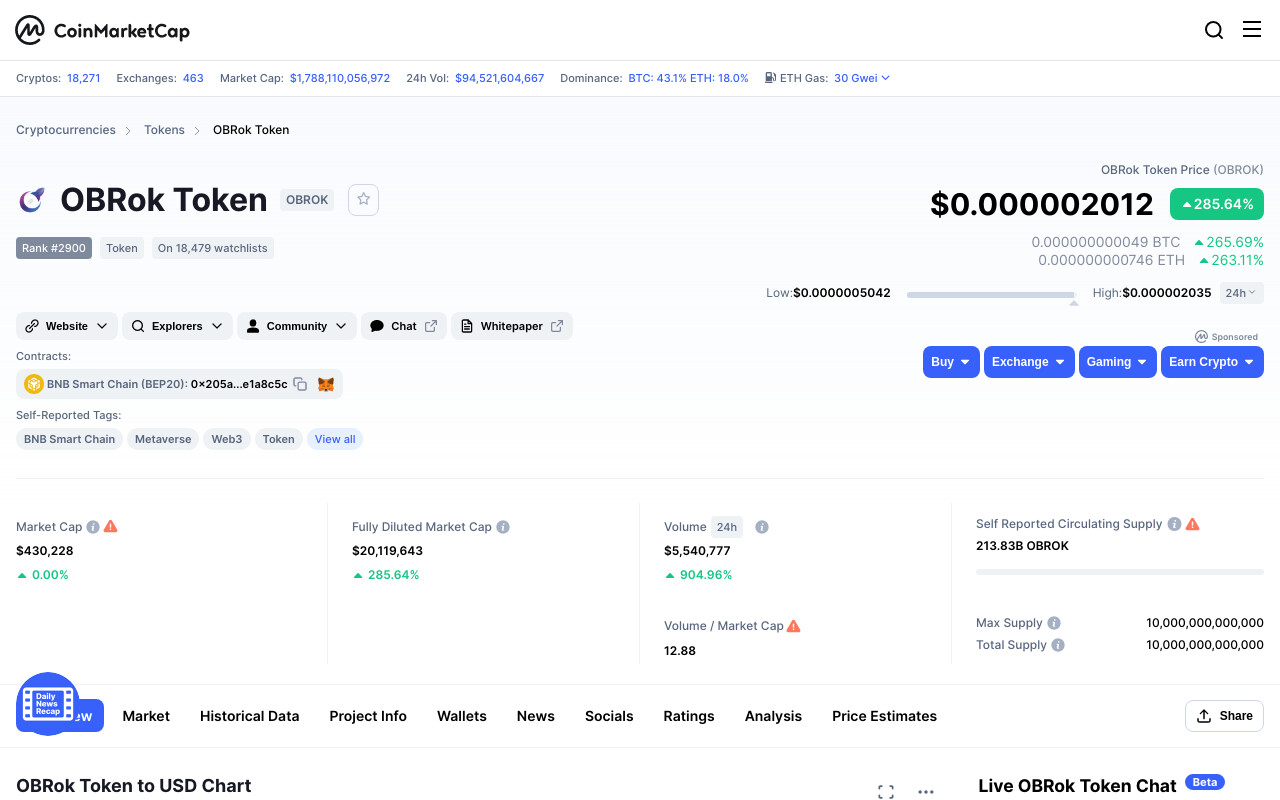The image size is (1280, 800).
Task: Switch to the Ratings tab
Action: click(x=689, y=716)
